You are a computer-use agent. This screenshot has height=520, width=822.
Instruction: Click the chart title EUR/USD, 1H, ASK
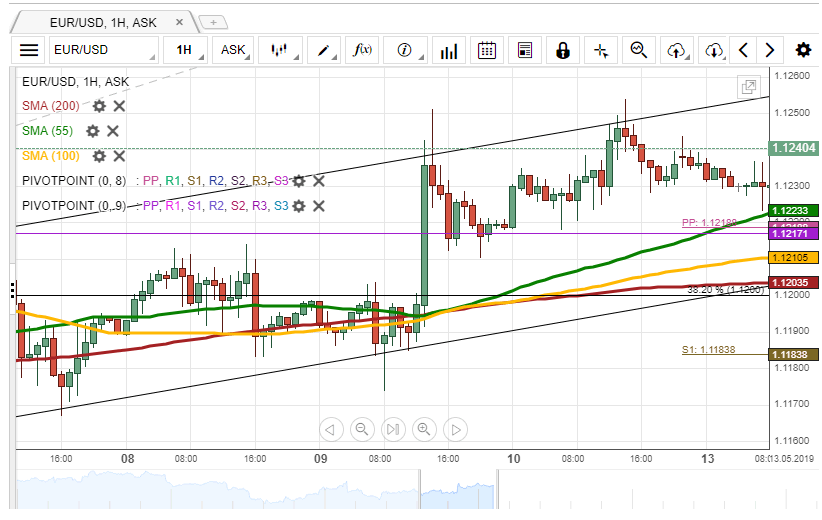(x=75, y=82)
